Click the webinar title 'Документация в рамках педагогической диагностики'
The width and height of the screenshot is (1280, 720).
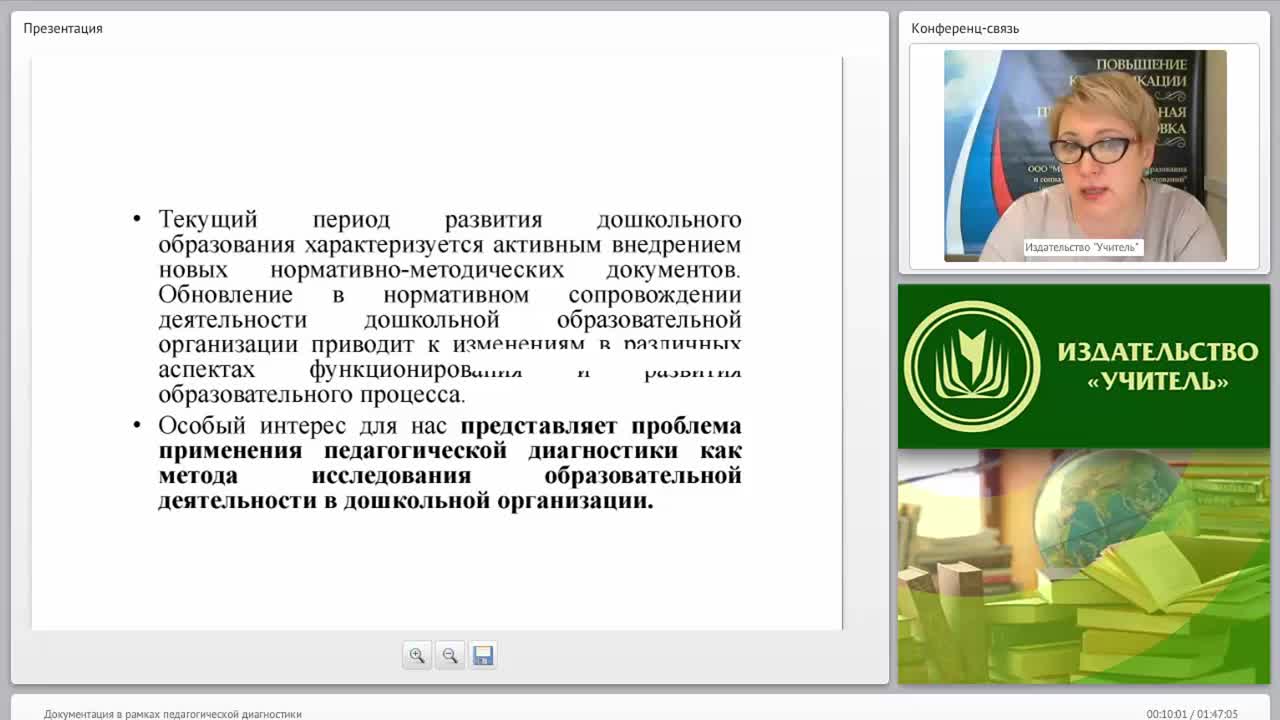(x=173, y=714)
